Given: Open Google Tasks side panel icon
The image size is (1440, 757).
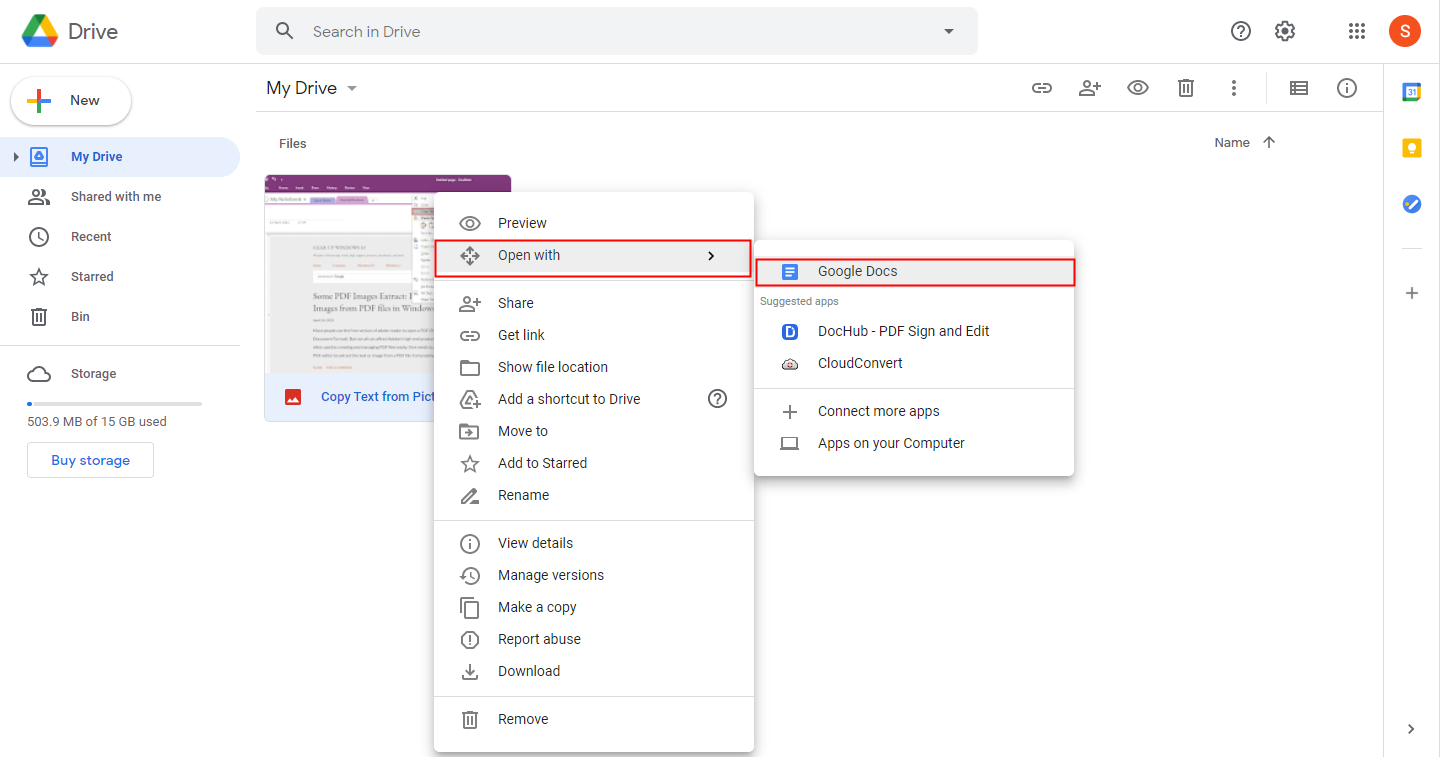Looking at the screenshot, I should [1412, 204].
